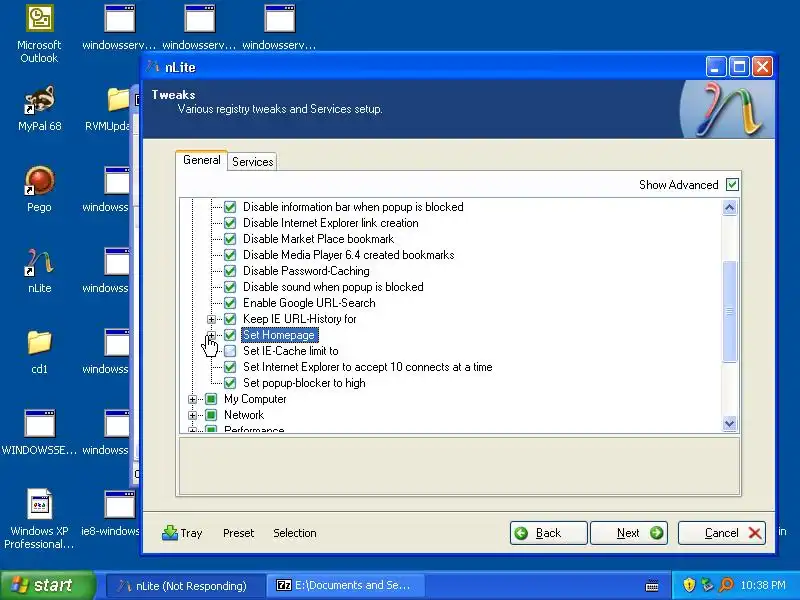This screenshot has height=600, width=800.
Task: Uncheck Set popup-blocker to high
Action: point(230,383)
